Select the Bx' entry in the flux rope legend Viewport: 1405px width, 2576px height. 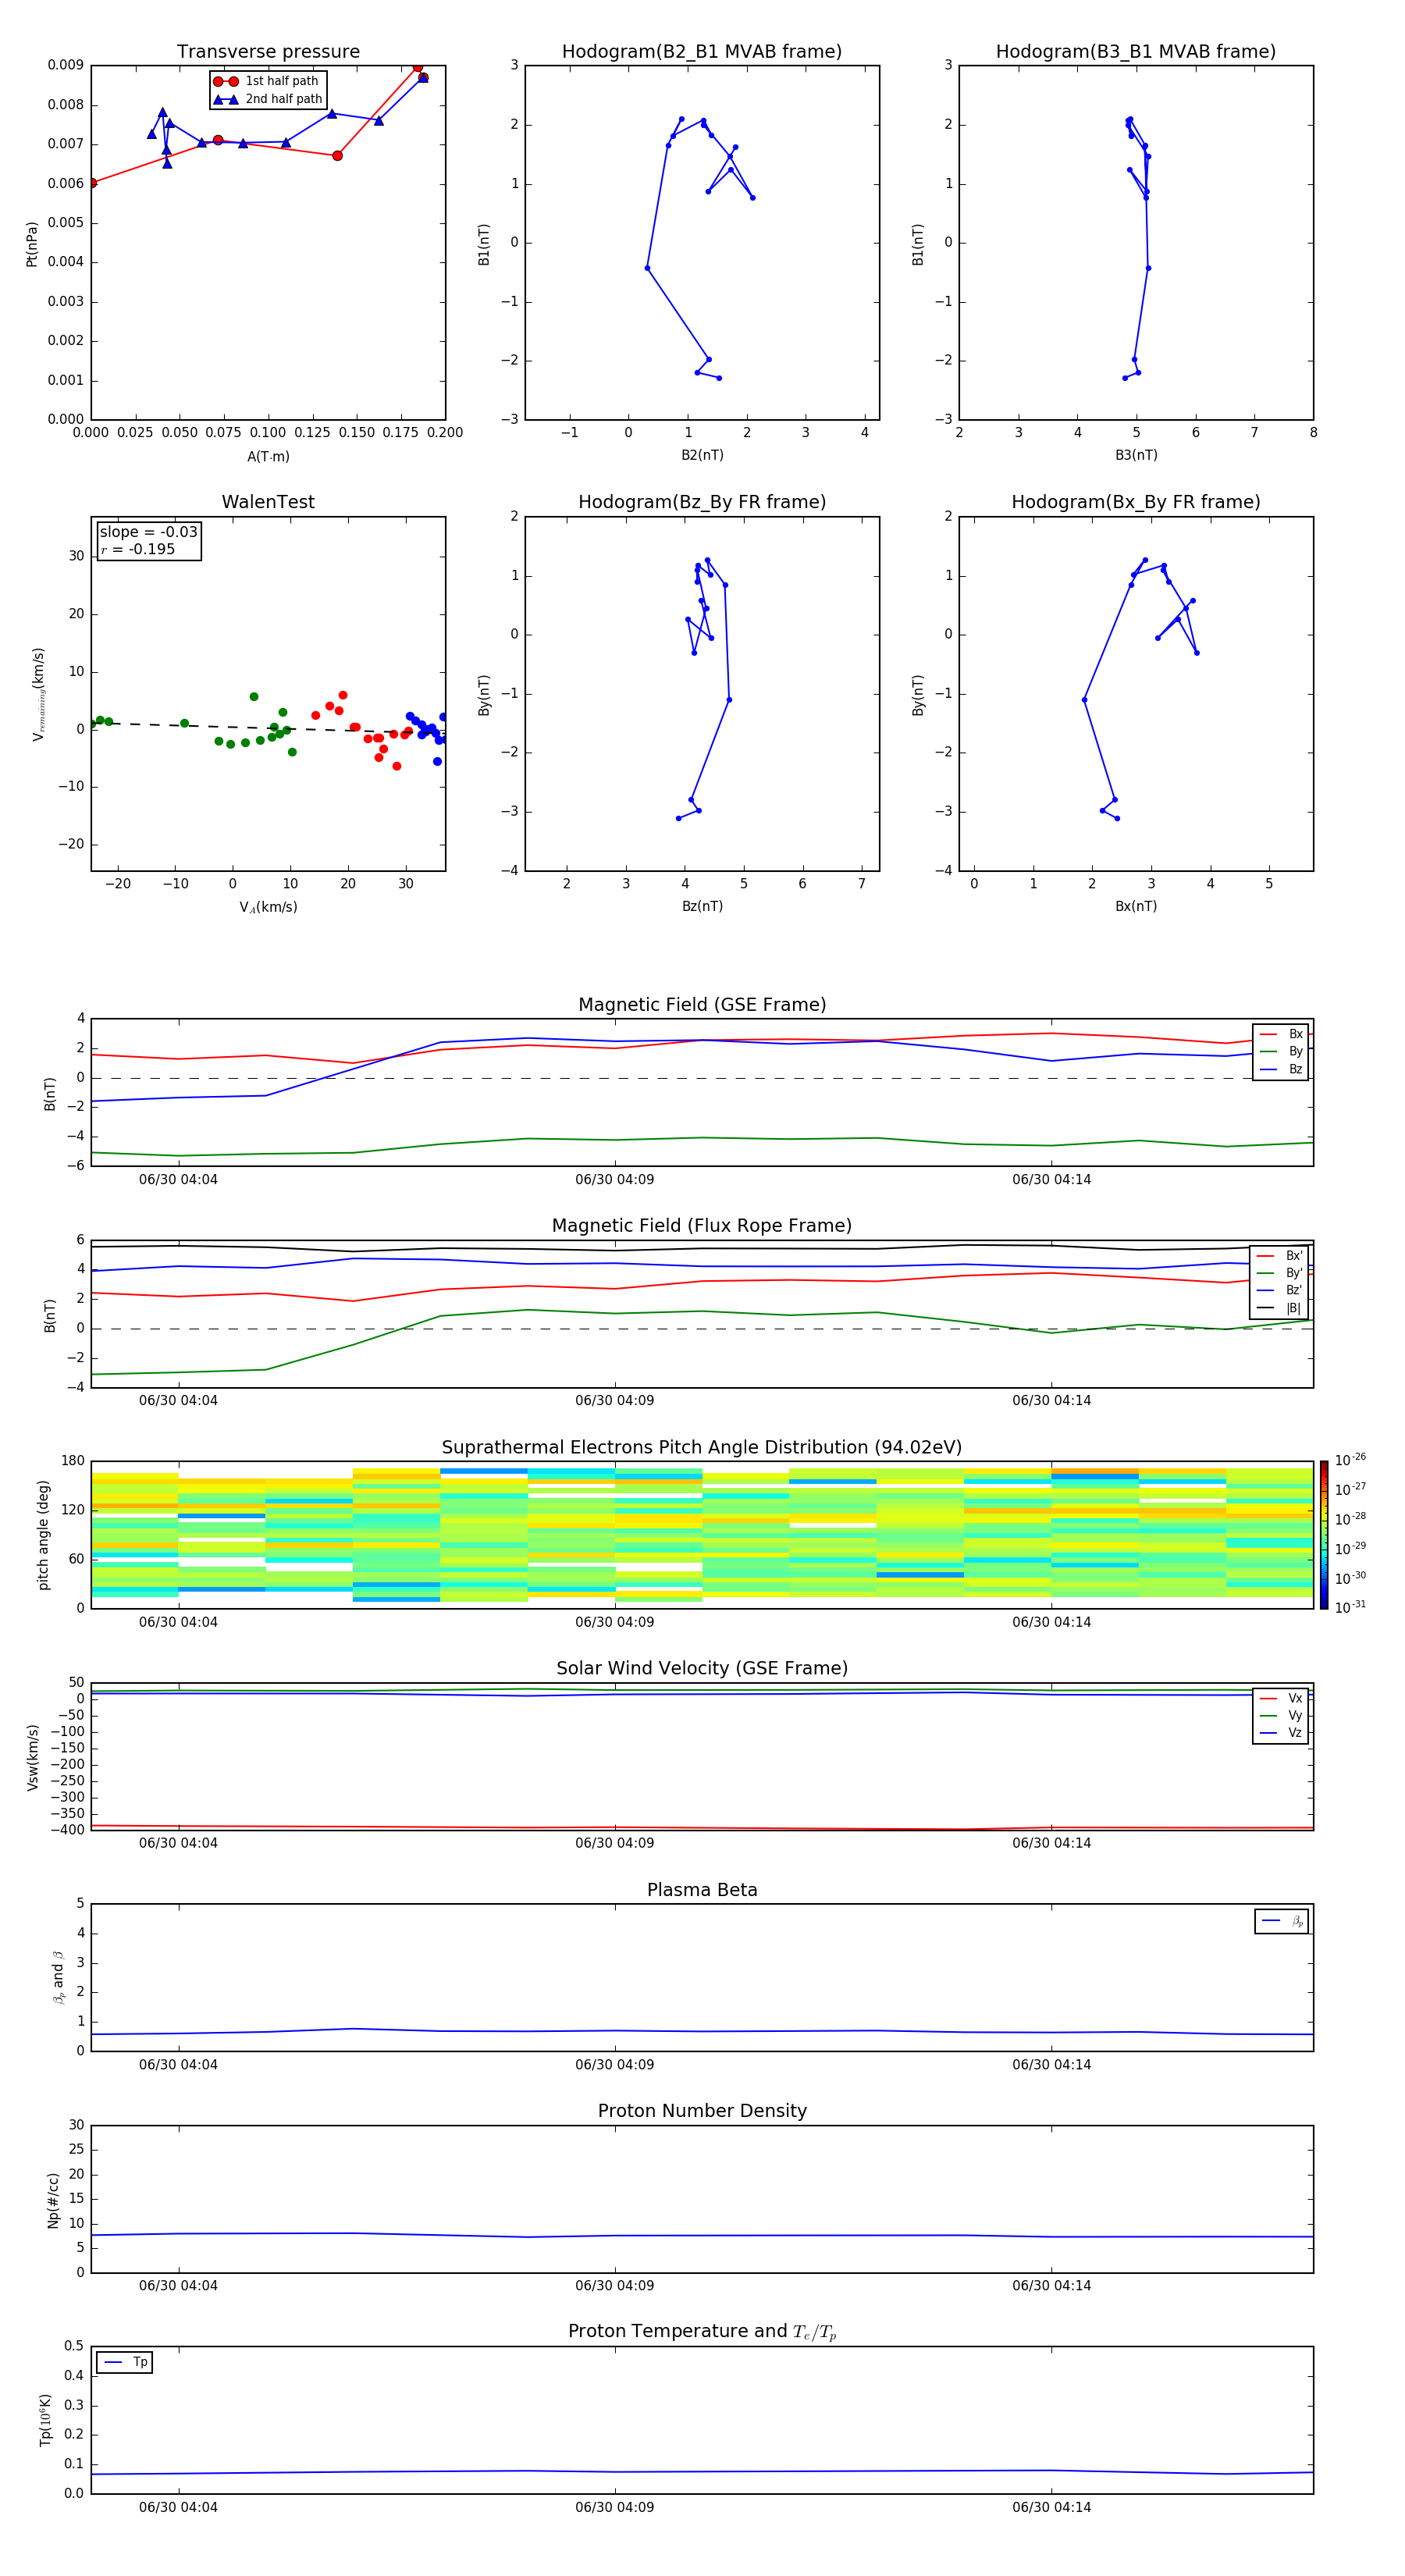point(1280,1256)
